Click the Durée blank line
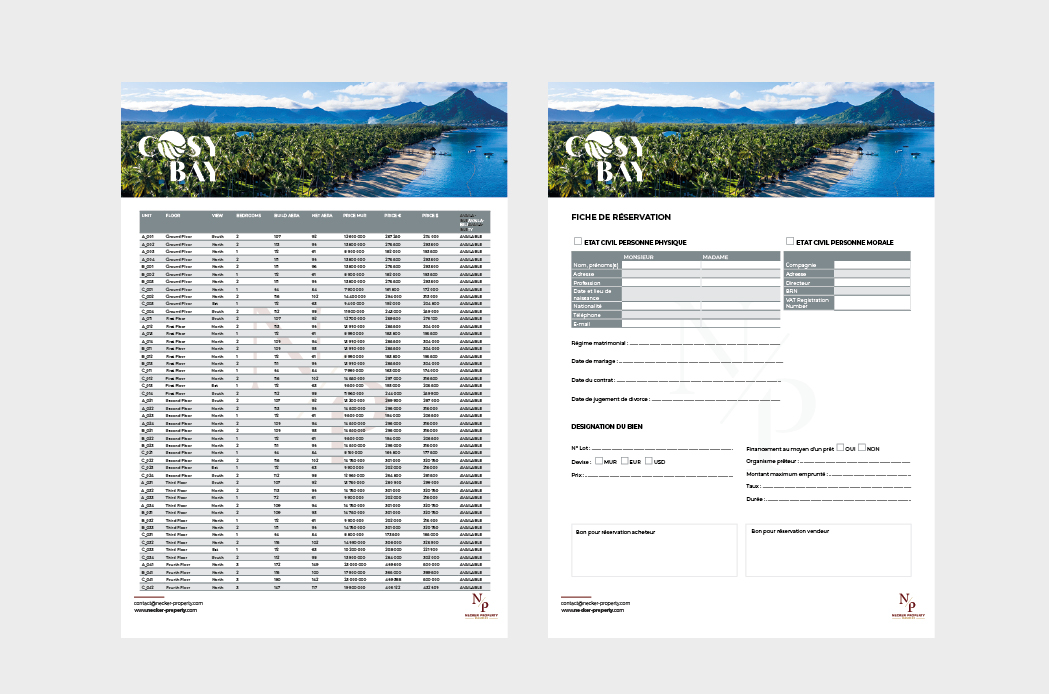This screenshot has height=694, width=1049. pyautogui.click(x=838, y=500)
